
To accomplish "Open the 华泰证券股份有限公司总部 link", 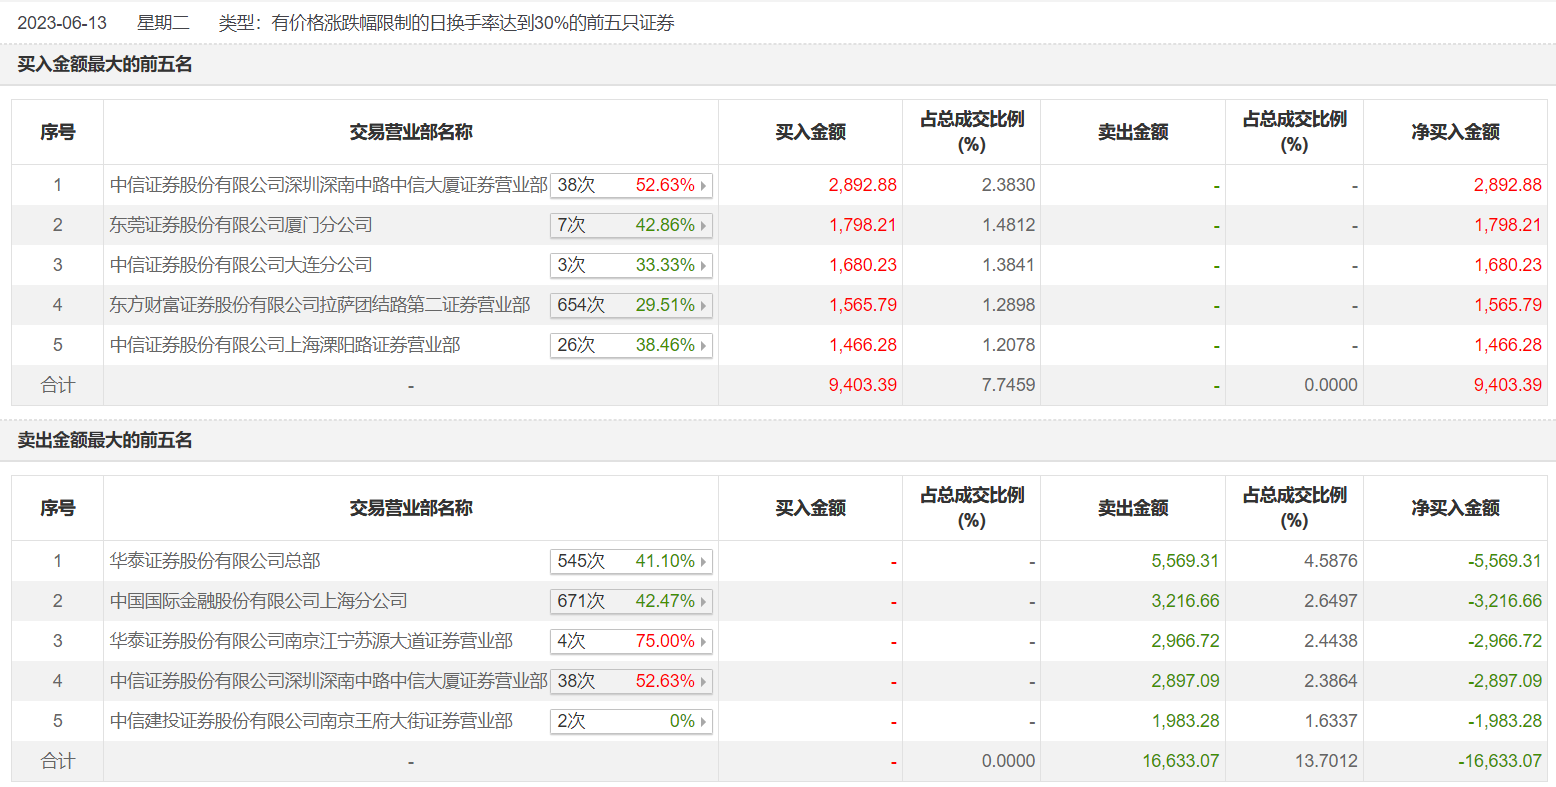I will click(x=215, y=561).
